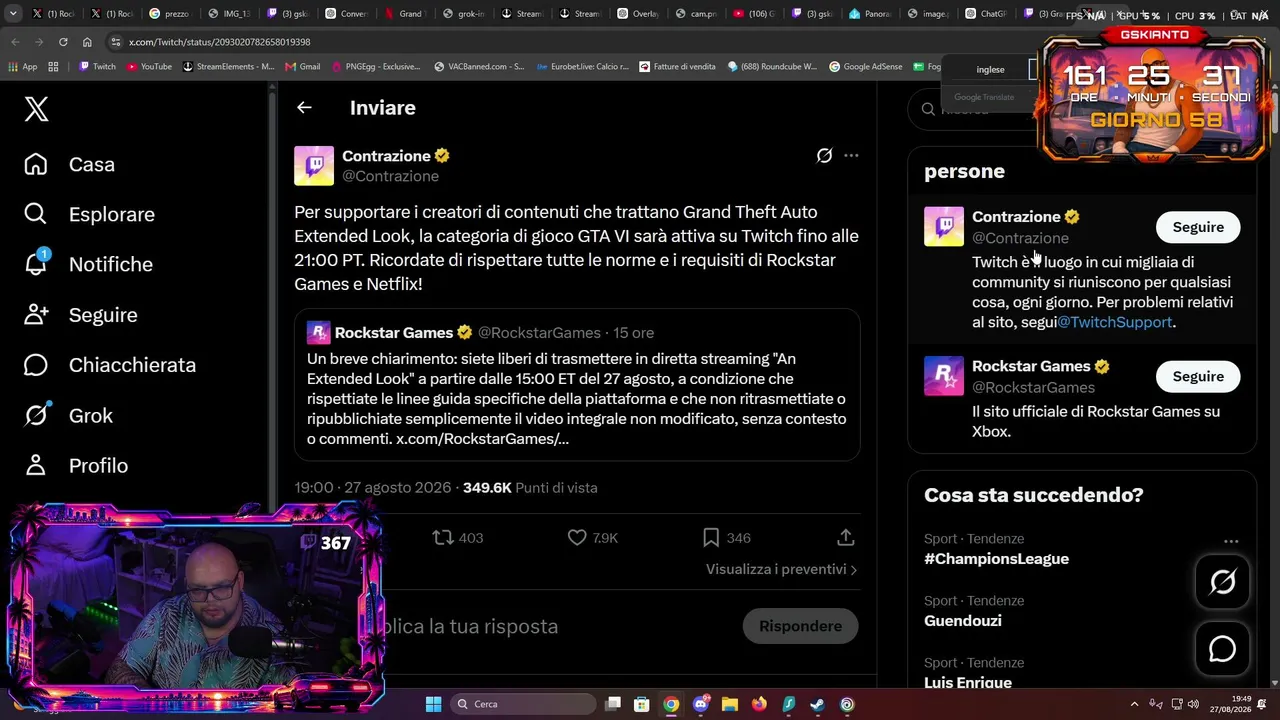Open Microsoft Store from the taskbar

click(642, 704)
